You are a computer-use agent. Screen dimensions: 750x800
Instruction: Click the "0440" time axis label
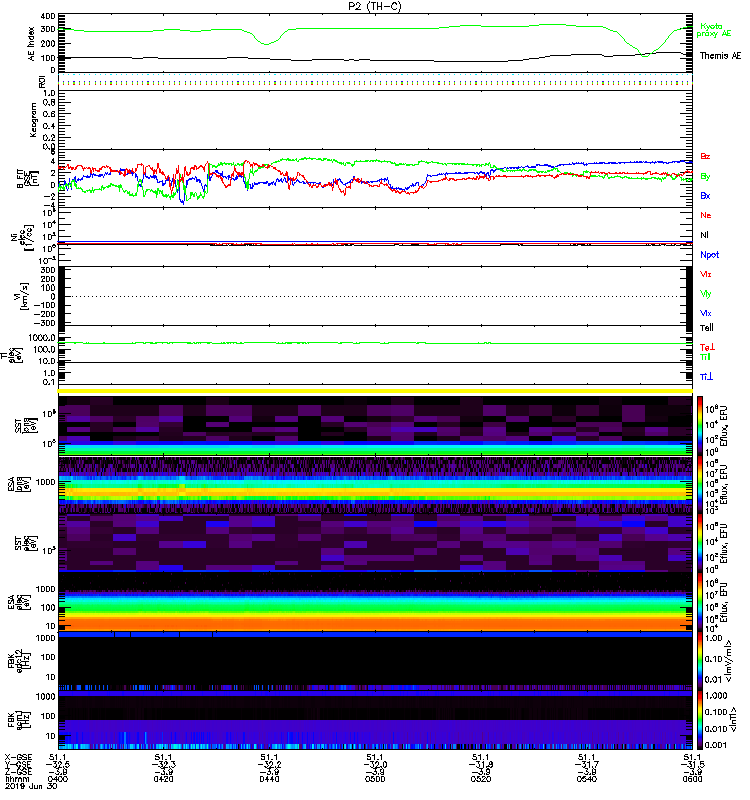[x=269, y=779]
